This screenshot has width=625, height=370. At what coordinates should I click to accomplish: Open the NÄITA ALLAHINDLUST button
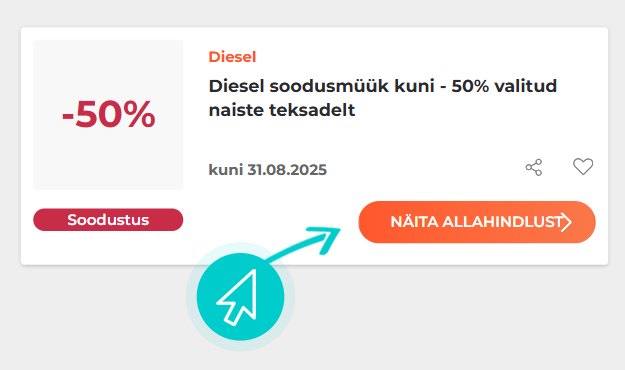(x=477, y=222)
